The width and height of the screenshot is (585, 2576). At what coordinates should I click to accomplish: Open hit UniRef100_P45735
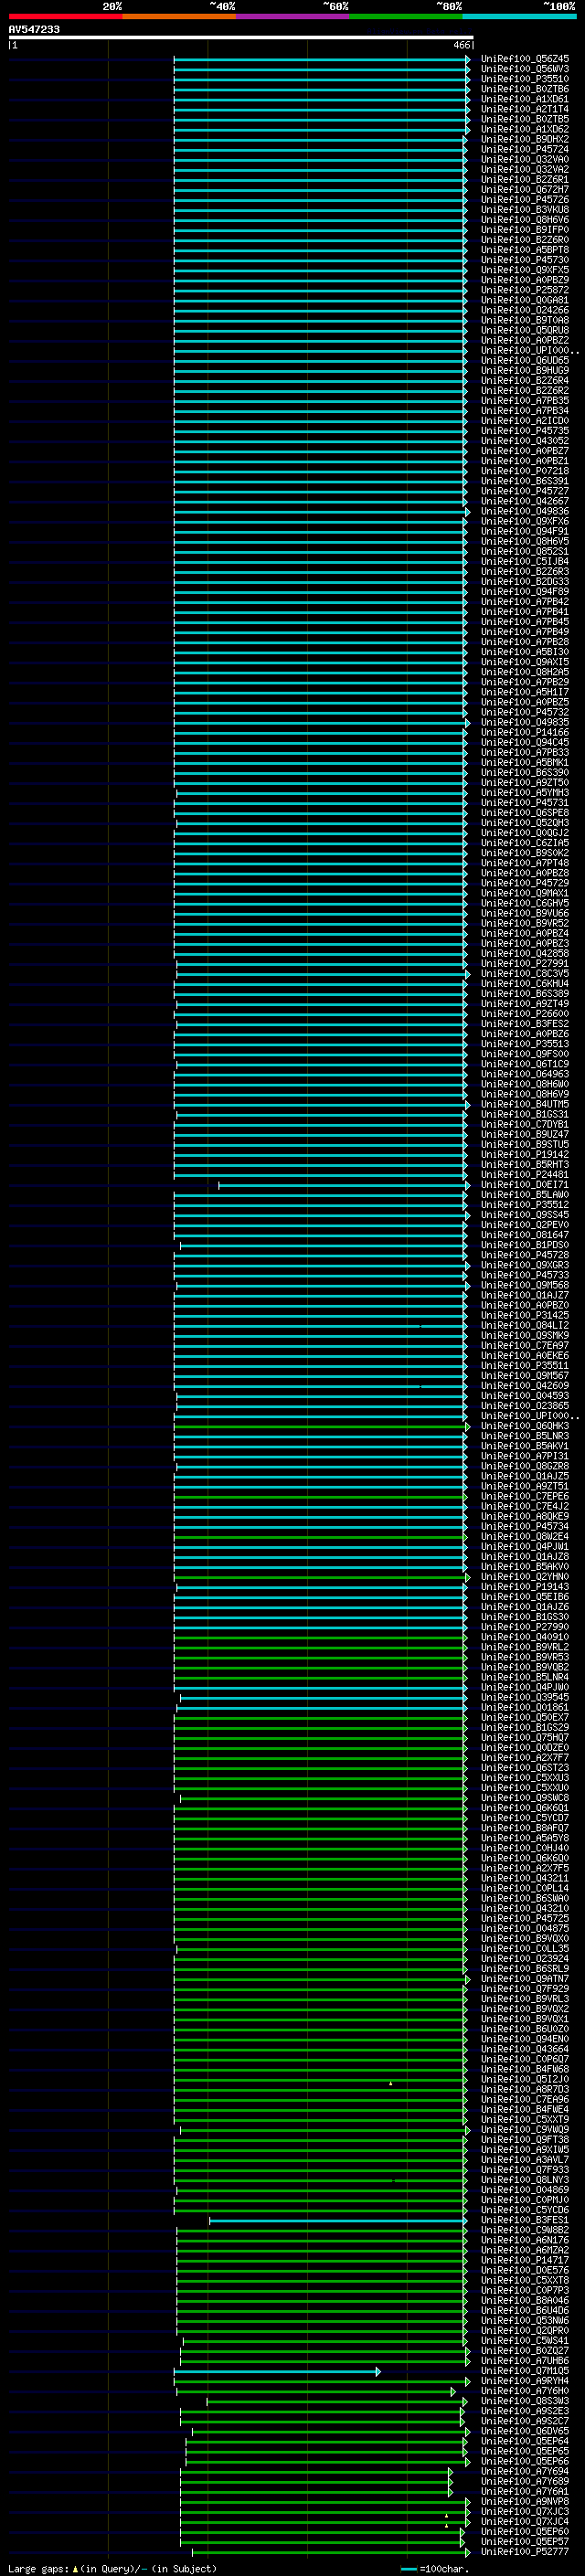pyautogui.click(x=524, y=431)
